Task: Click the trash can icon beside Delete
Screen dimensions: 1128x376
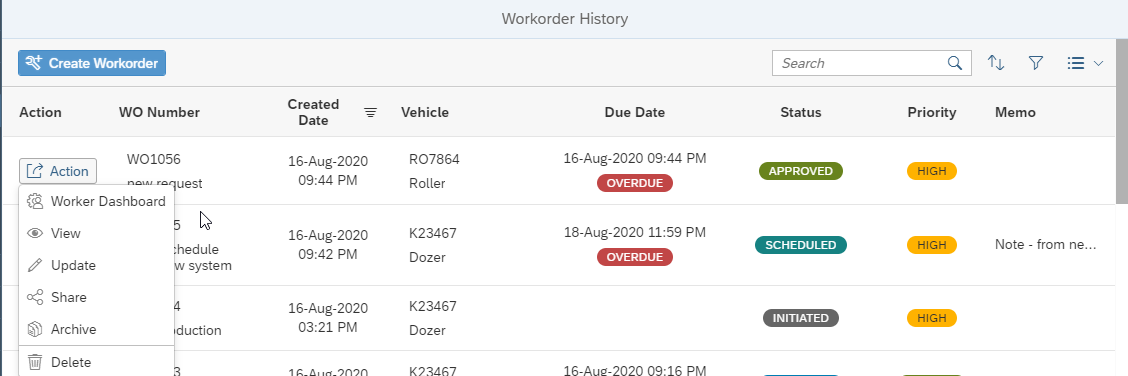Action: (x=35, y=362)
